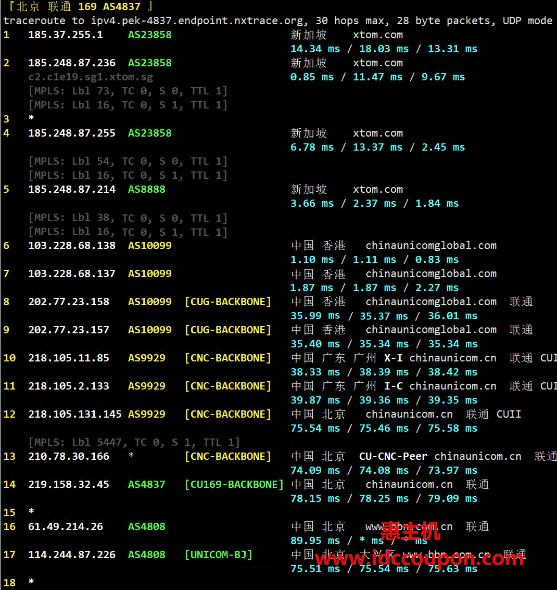This screenshot has height=590, width=557.
Task: Click CNC-BACKBONE tag on hop 10
Action: click(x=228, y=358)
